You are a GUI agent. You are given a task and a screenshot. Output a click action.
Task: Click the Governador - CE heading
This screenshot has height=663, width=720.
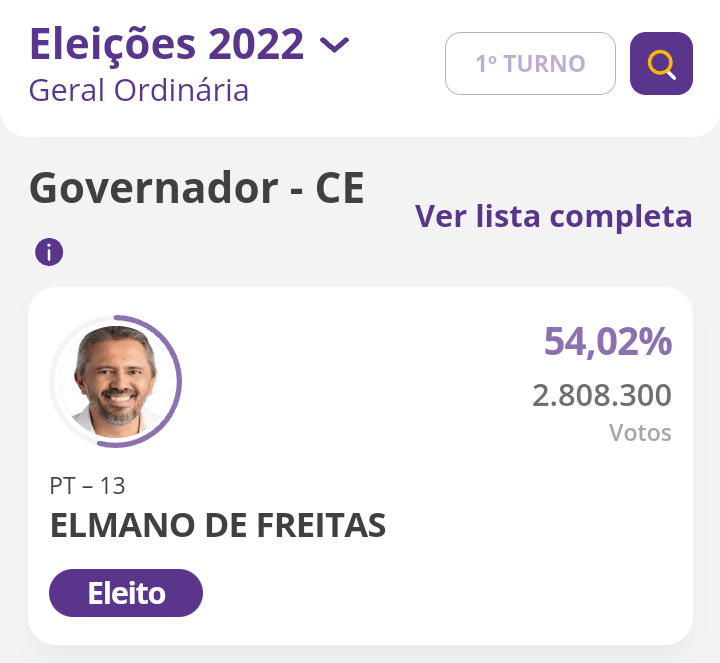197,188
